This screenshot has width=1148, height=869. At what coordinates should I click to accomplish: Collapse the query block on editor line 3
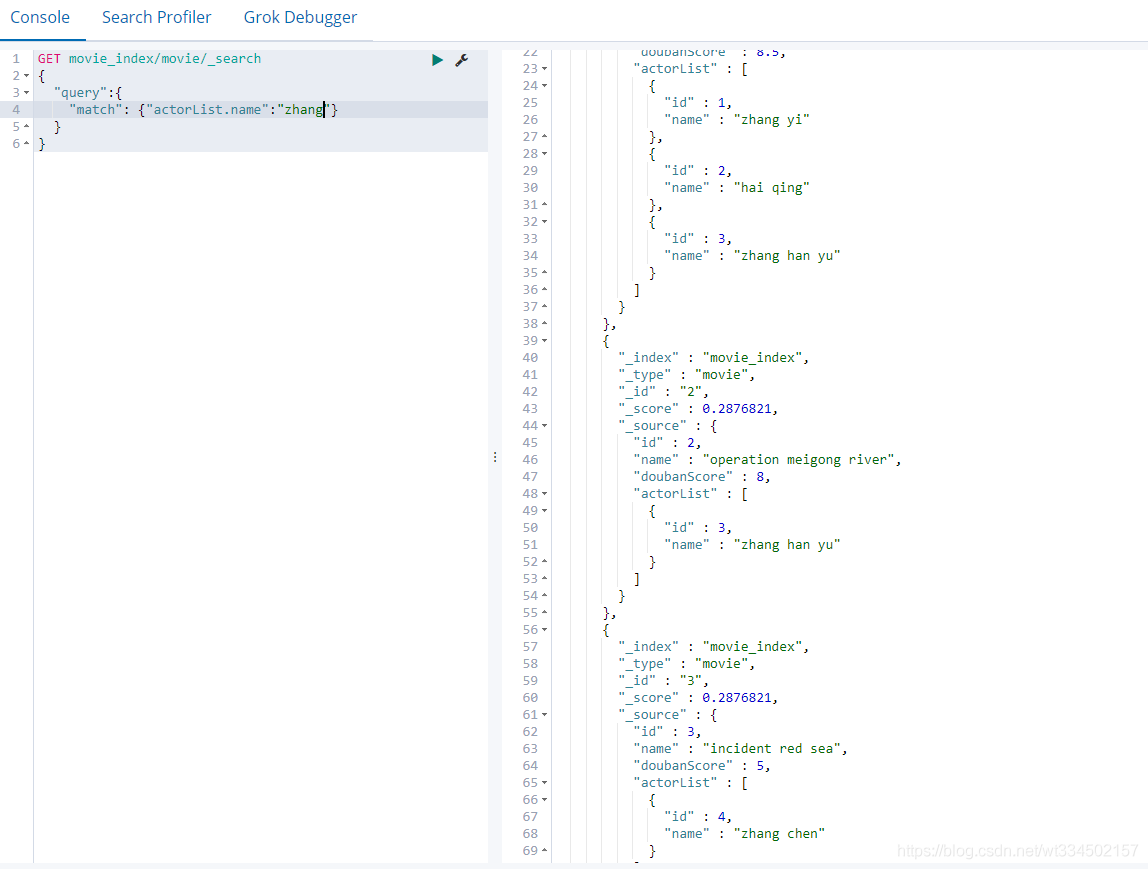click(x=26, y=92)
